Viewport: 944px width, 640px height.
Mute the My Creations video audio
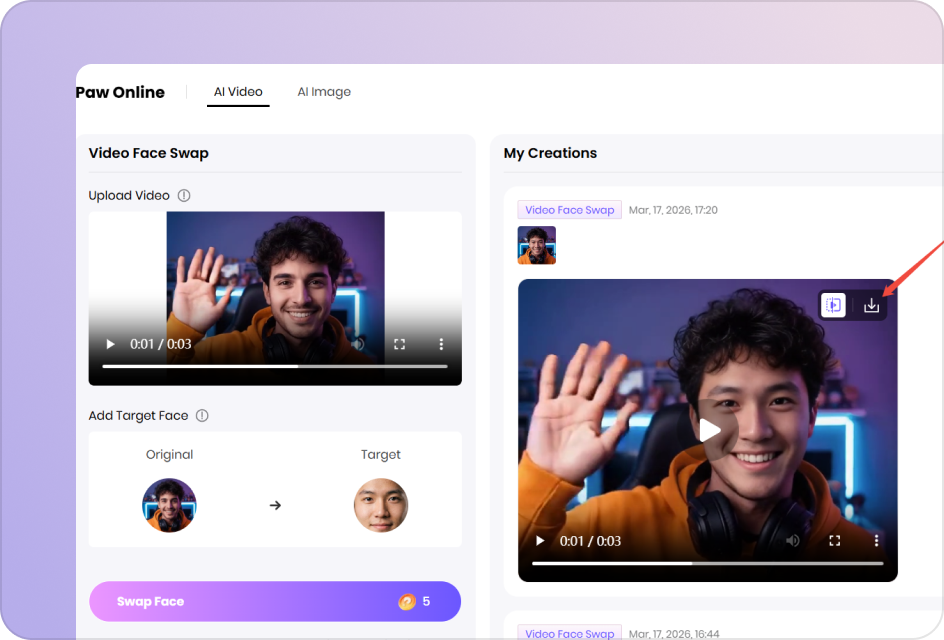click(793, 541)
